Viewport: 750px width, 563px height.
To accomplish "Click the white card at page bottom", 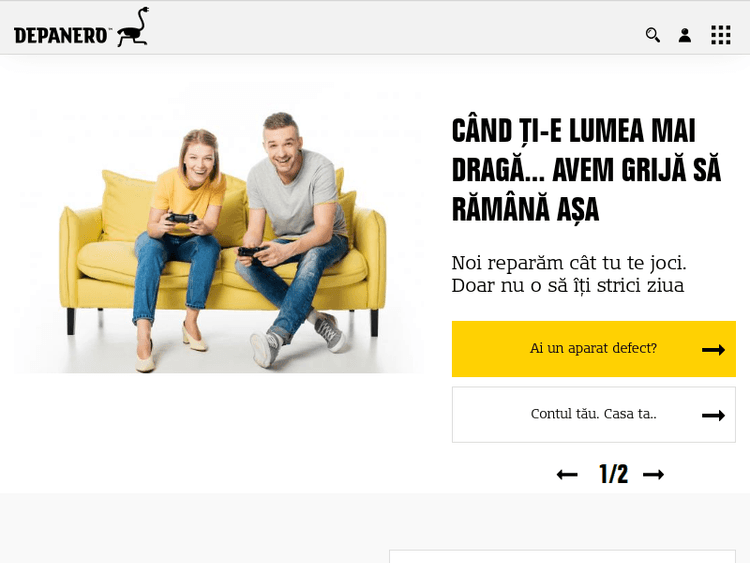I will pos(562,556).
